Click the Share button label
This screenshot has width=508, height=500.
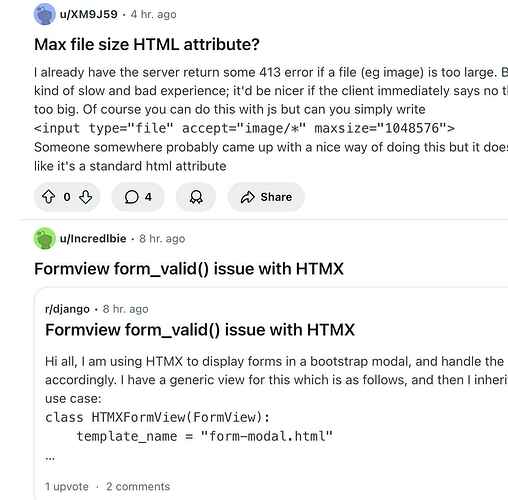point(276,197)
